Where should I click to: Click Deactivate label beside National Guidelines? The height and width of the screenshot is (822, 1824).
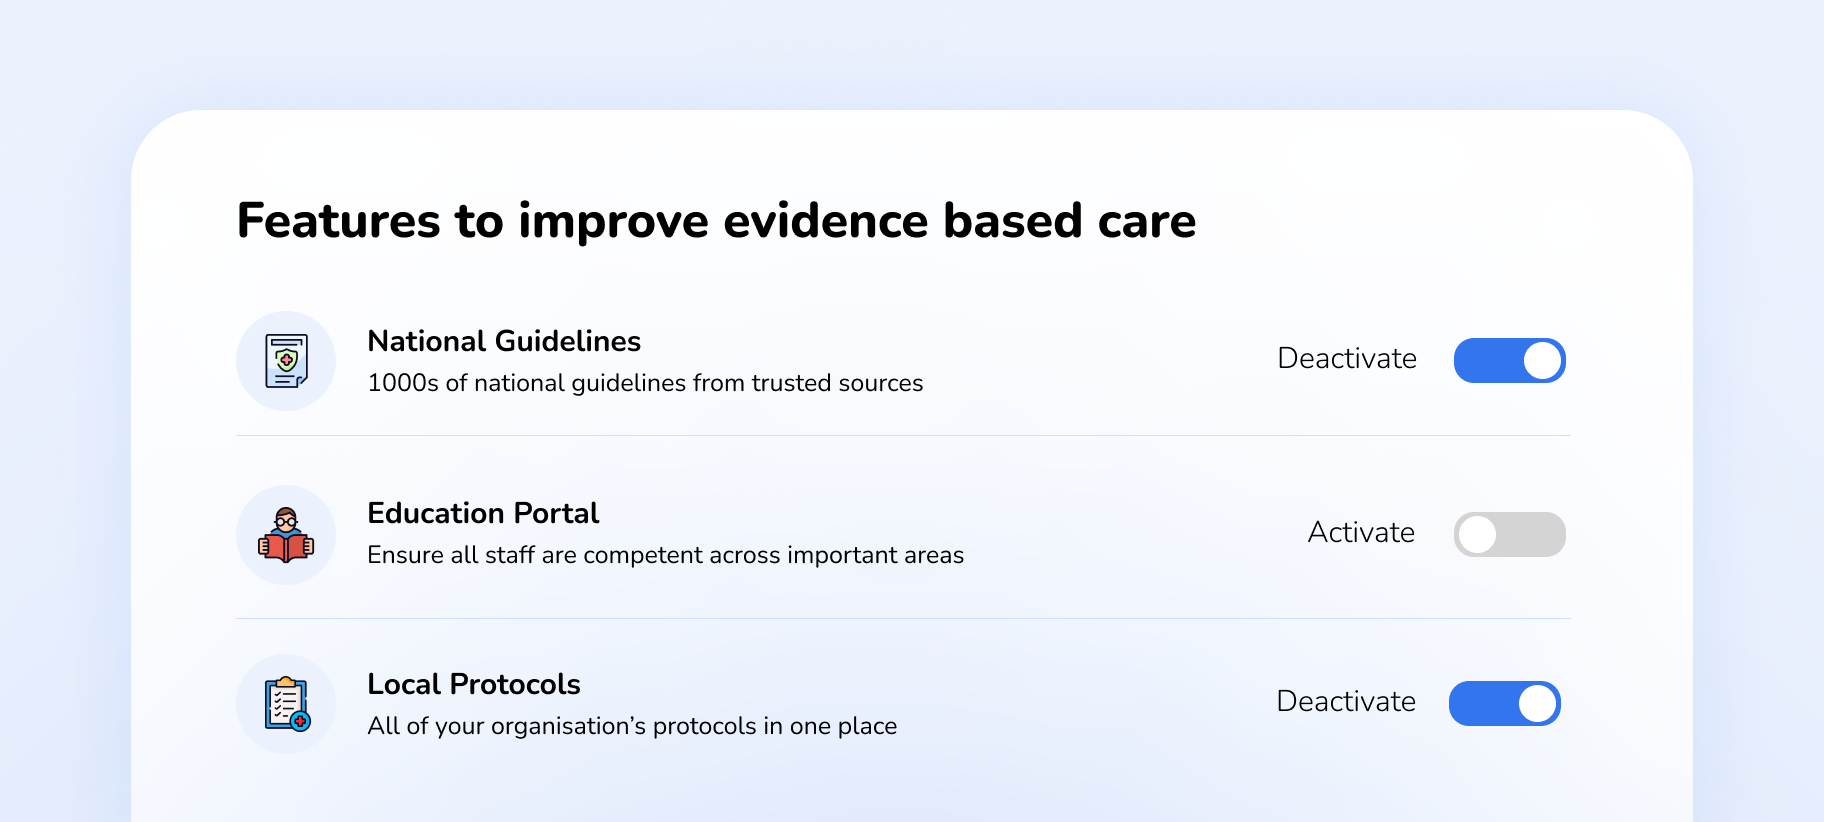pyautogui.click(x=1346, y=359)
